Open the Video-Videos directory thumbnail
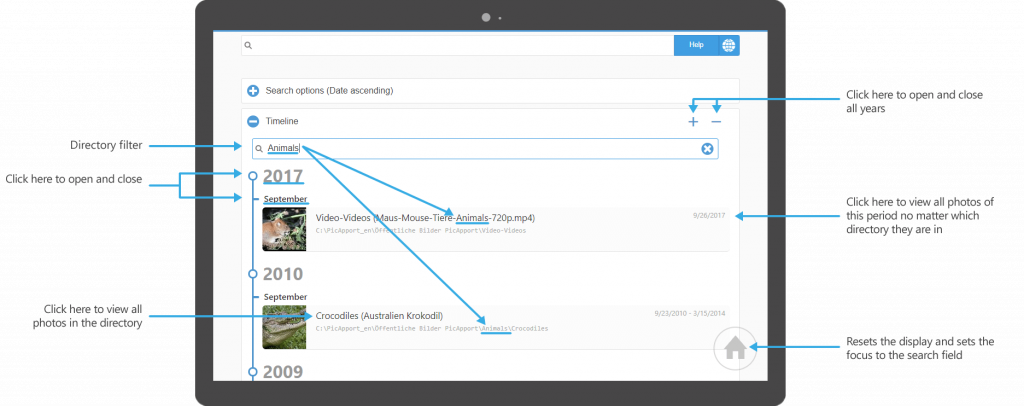The width and height of the screenshot is (1024, 406). coord(284,227)
